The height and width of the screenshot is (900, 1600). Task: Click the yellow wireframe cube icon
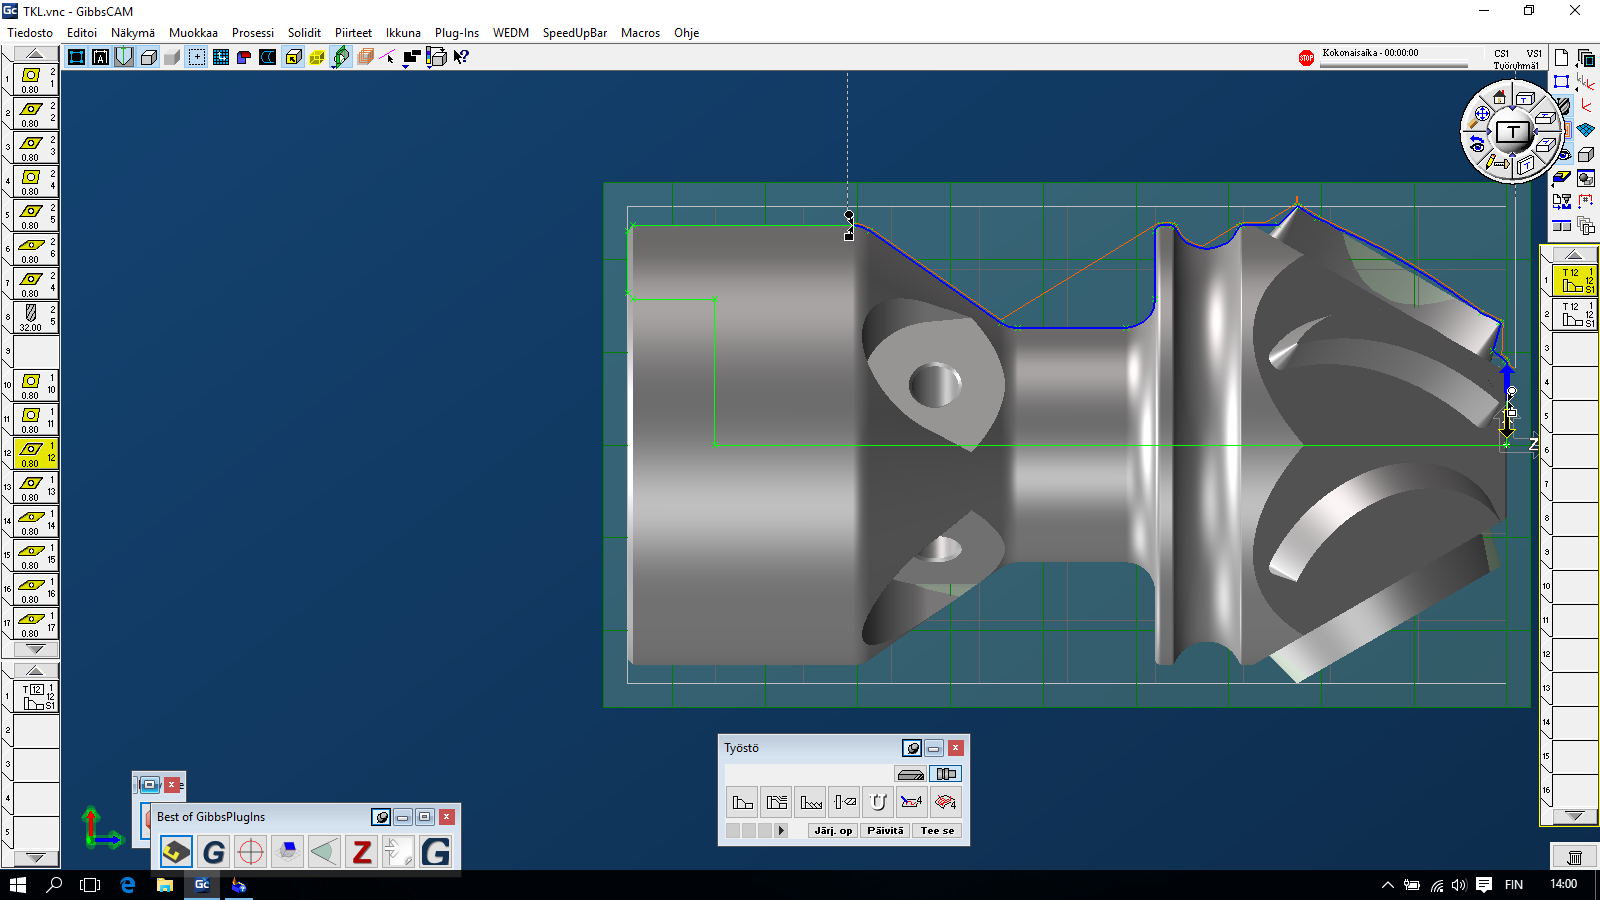317,57
